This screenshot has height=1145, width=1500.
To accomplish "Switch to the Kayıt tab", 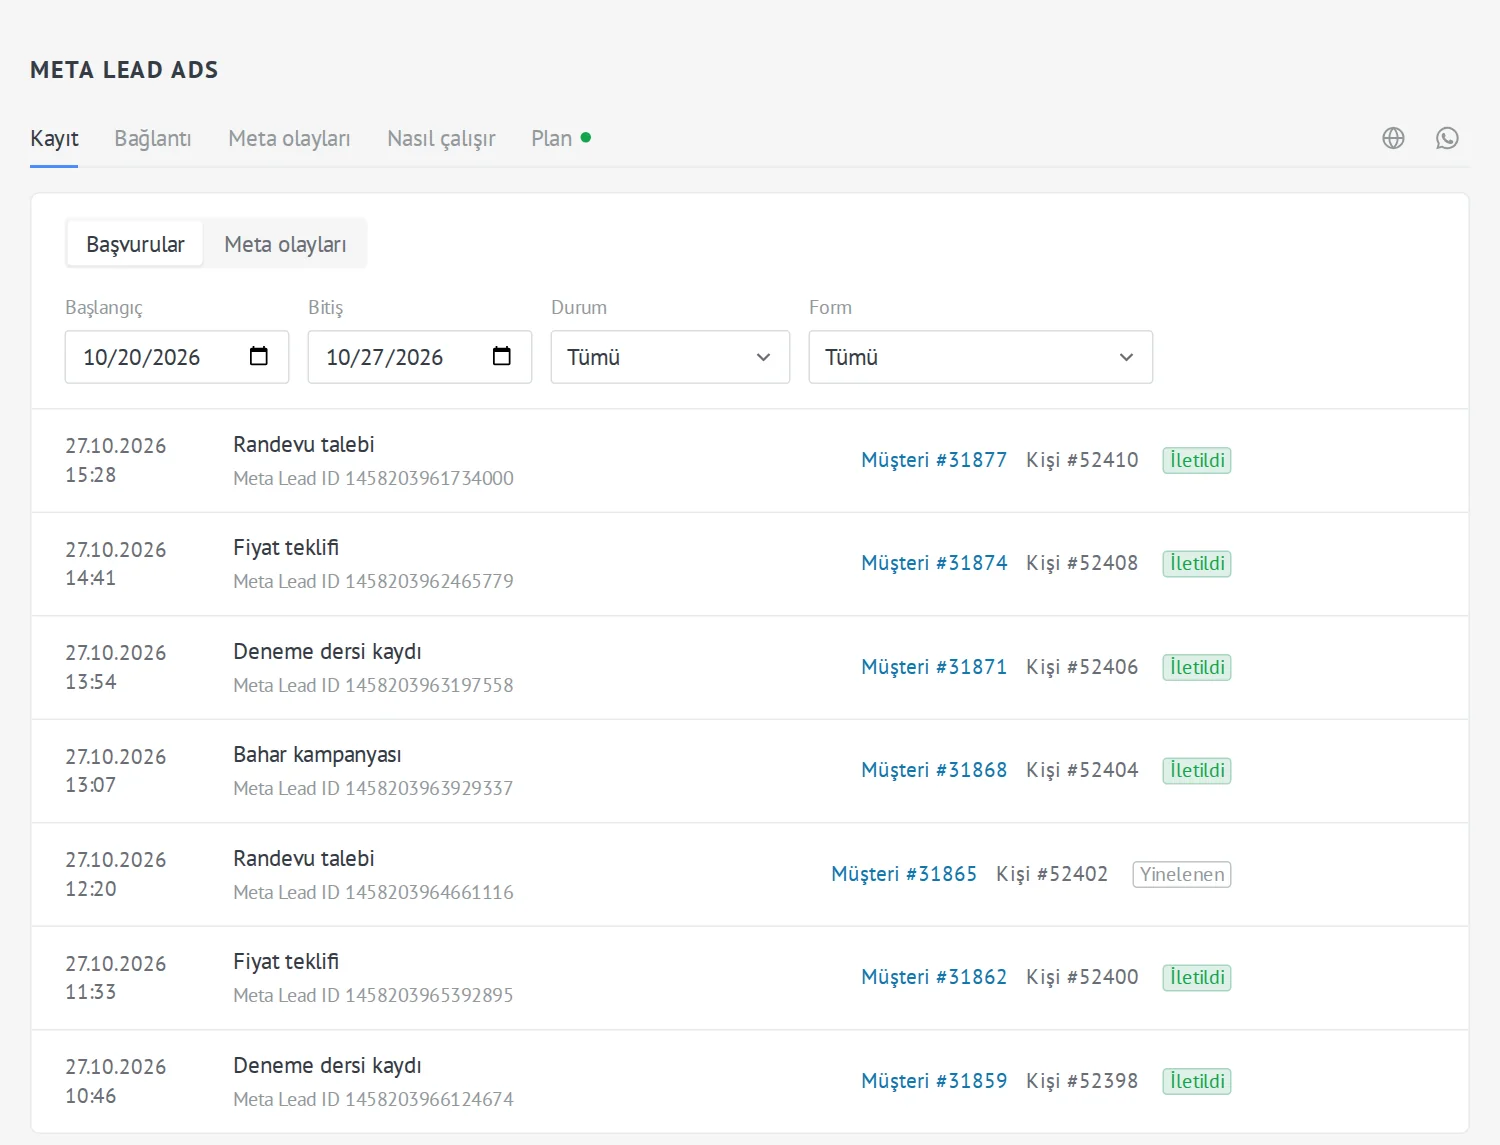I will coord(54,138).
